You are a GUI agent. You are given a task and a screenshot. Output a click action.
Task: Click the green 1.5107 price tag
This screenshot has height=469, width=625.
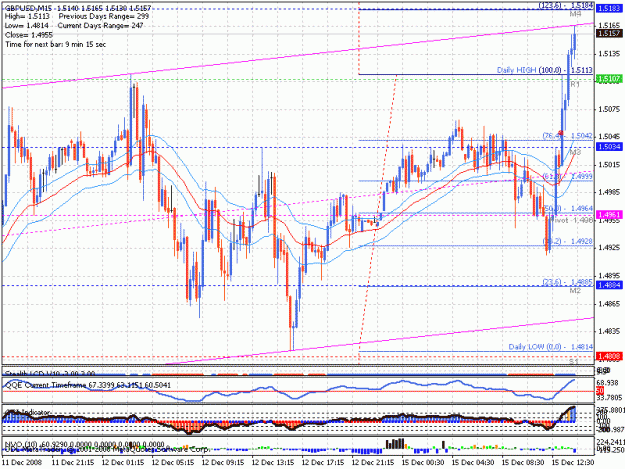pyautogui.click(x=609, y=79)
